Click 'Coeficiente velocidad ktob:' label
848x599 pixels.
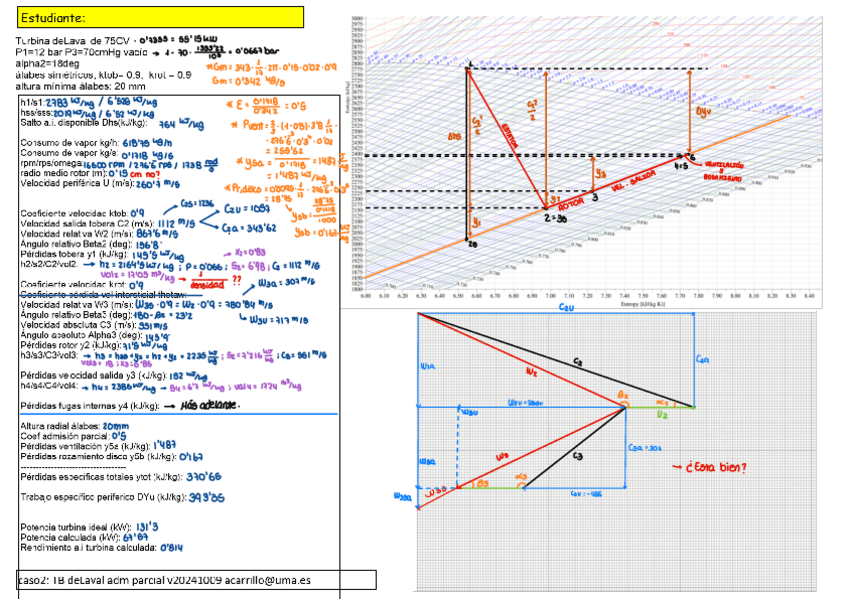click(74, 214)
